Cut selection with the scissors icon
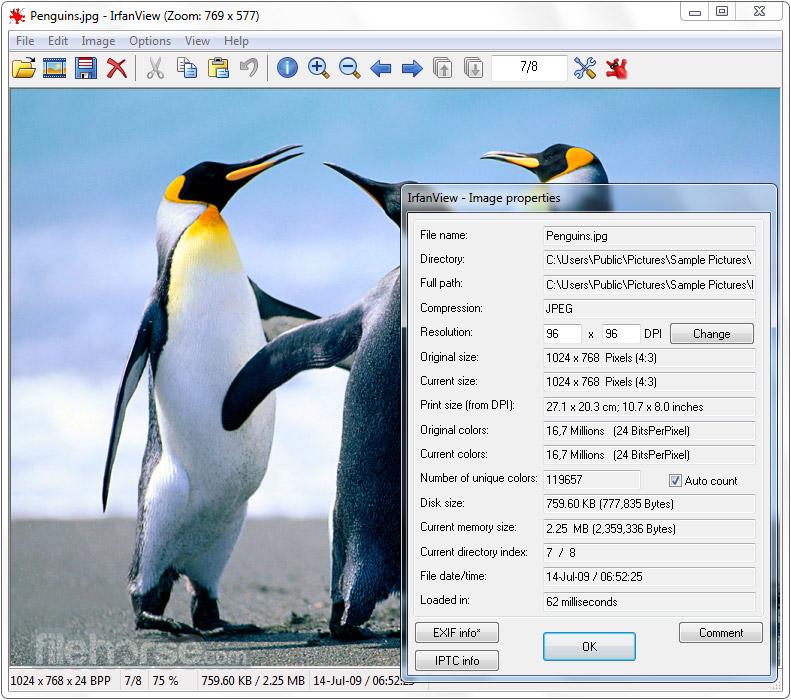Image resolution: width=791 pixels, height=700 pixels. (155, 68)
